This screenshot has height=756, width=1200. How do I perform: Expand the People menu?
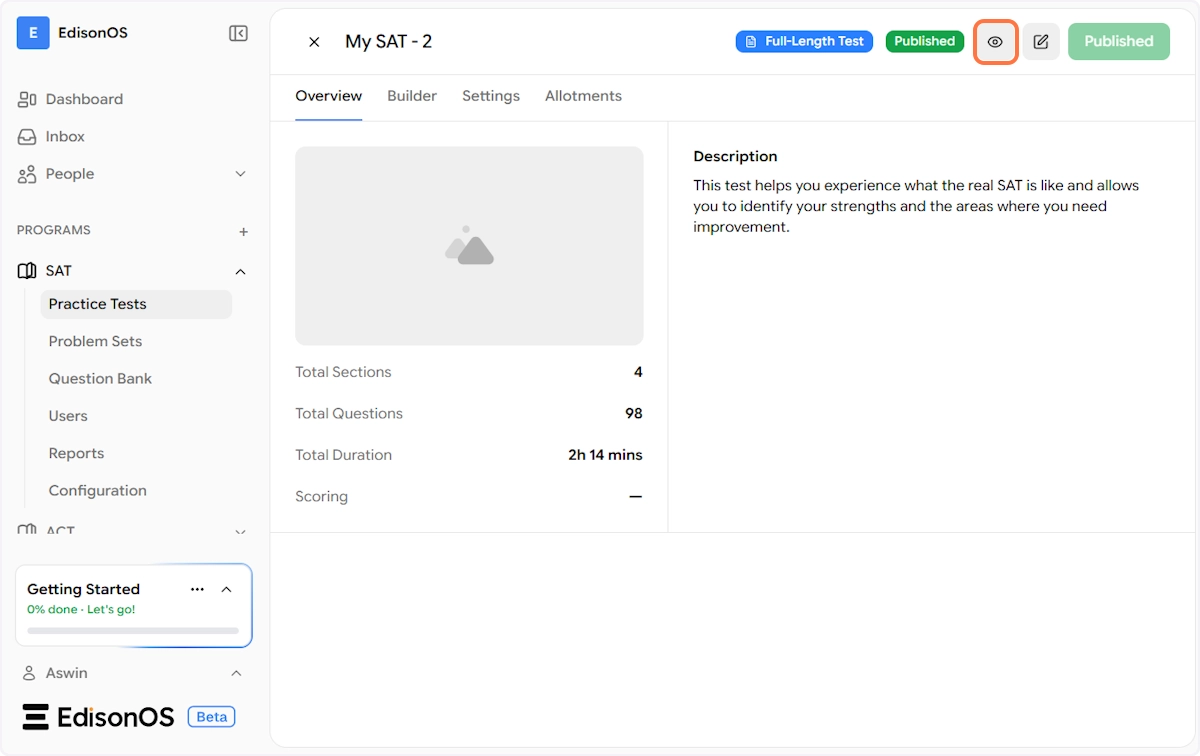pyautogui.click(x=240, y=174)
